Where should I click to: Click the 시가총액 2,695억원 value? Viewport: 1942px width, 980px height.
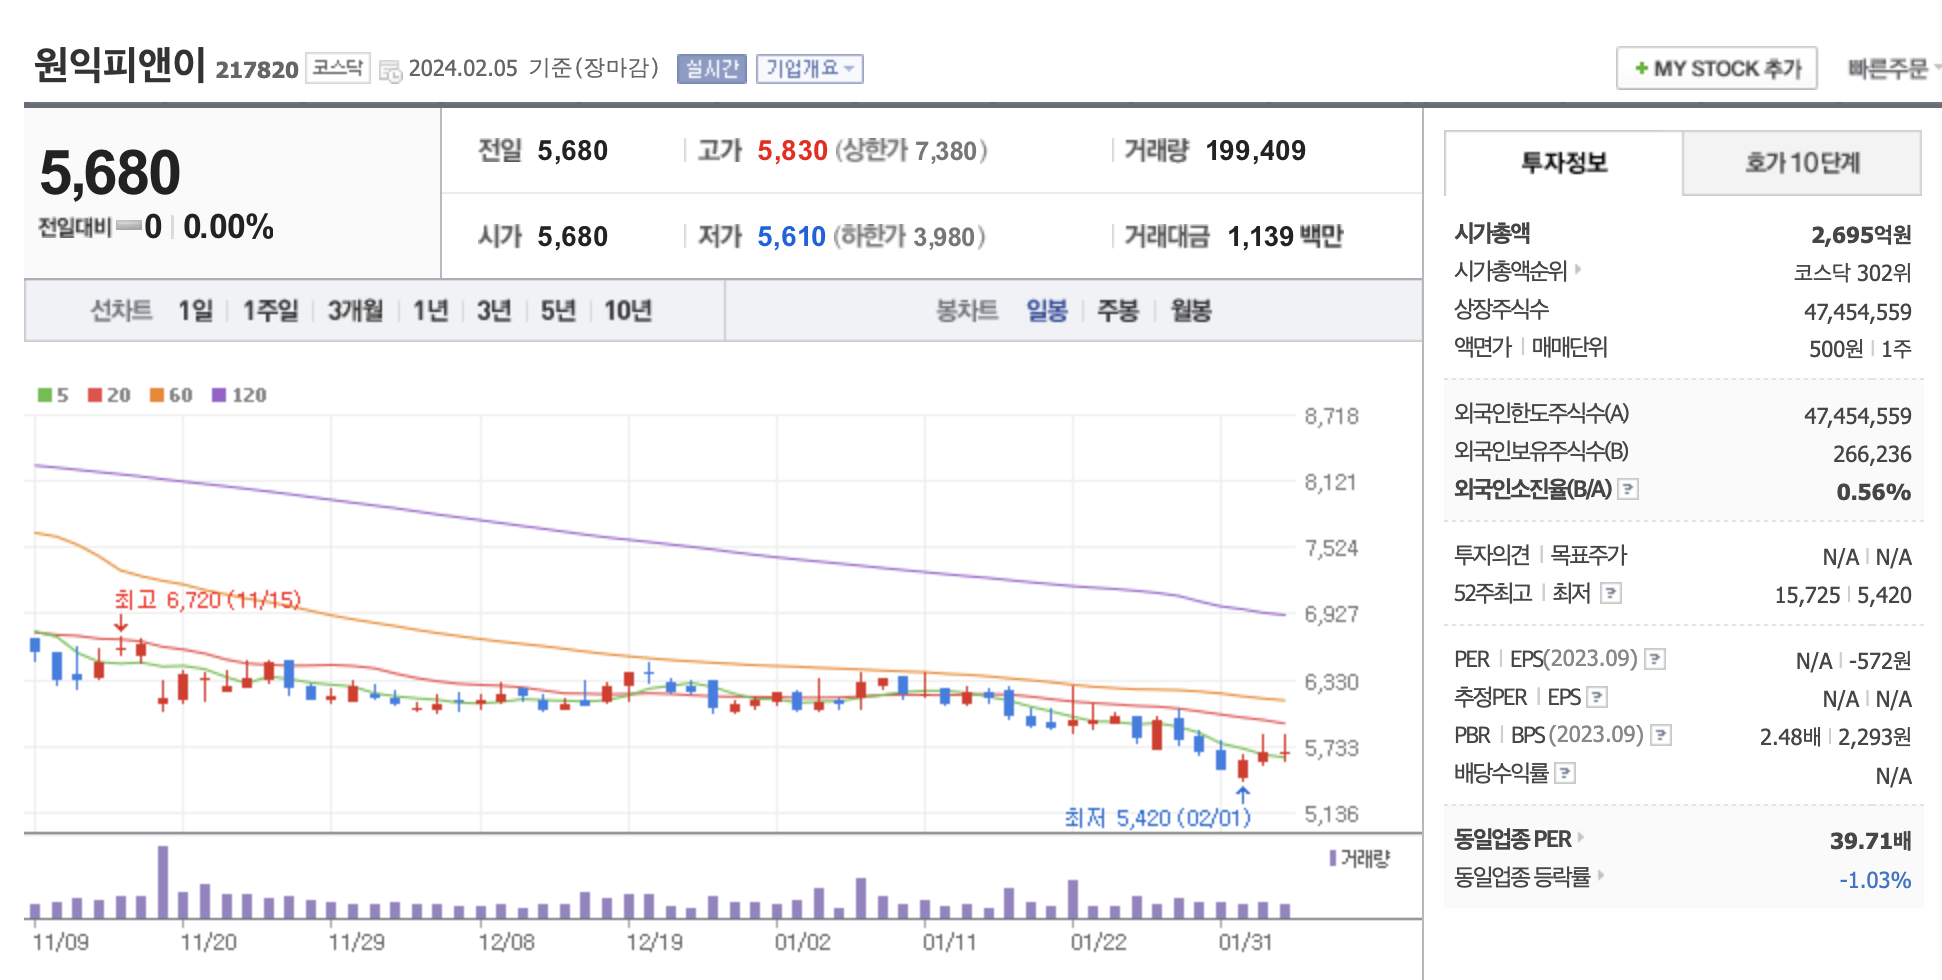tap(1861, 235)
